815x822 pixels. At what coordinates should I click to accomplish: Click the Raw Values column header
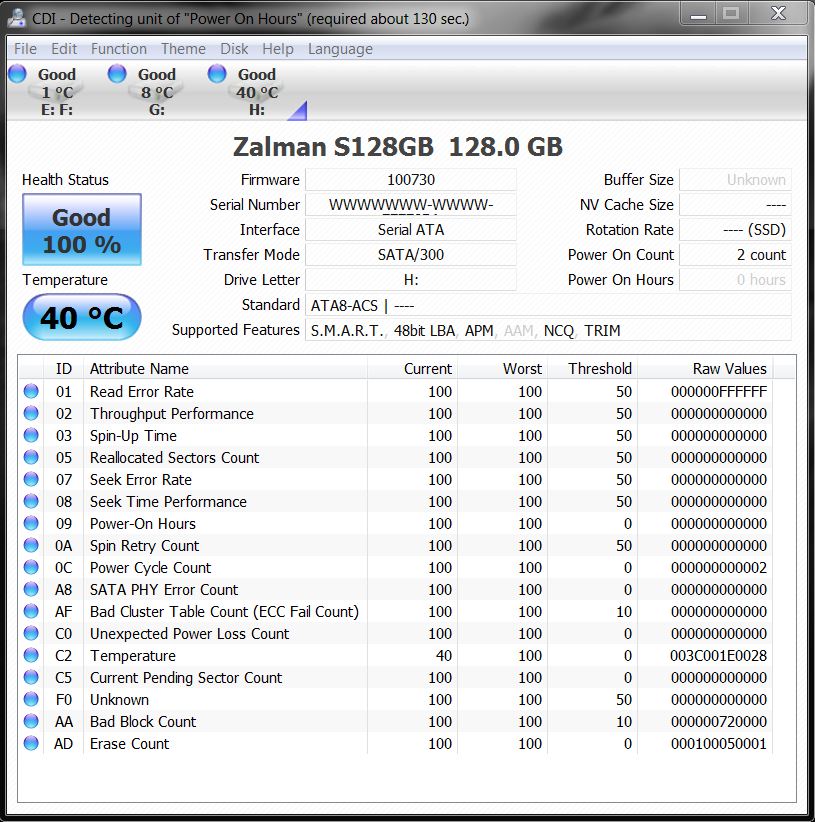(716, 369)
